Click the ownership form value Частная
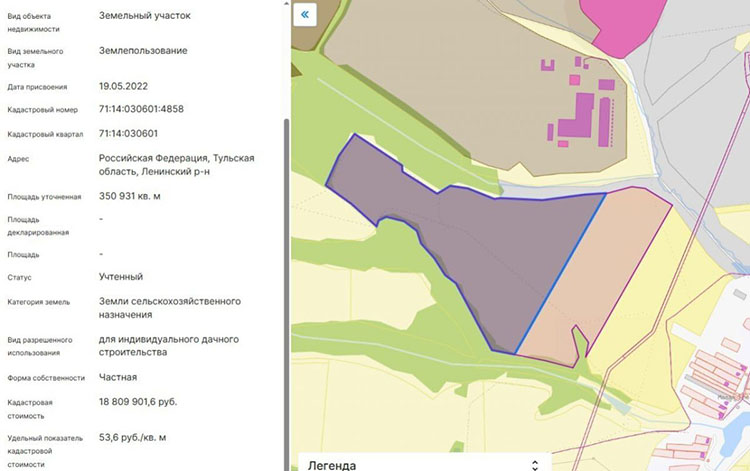 pyautogui.click(x=118, y=377)
